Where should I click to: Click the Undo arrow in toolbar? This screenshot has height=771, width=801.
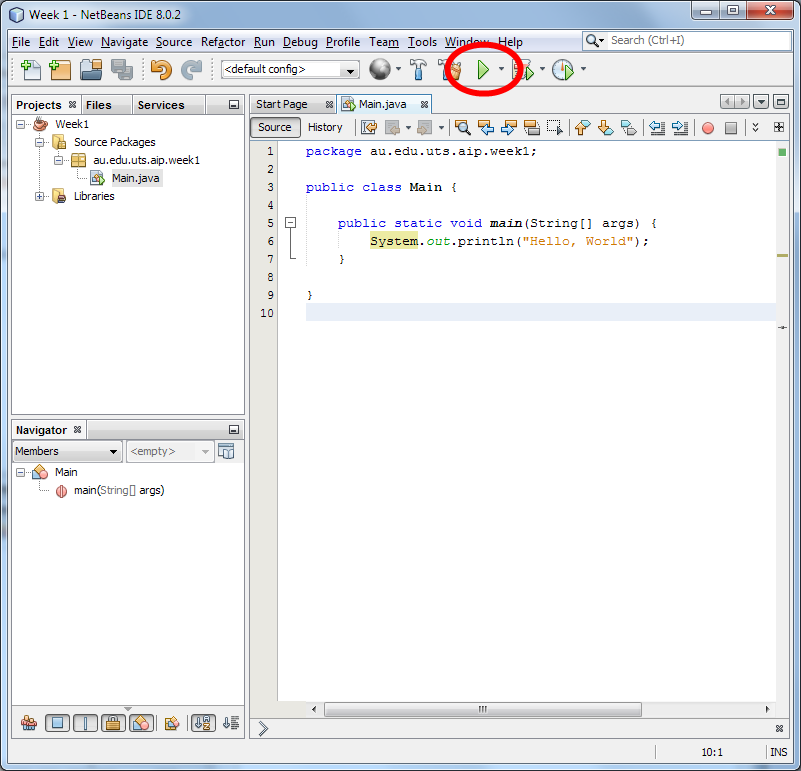(160, 70)
